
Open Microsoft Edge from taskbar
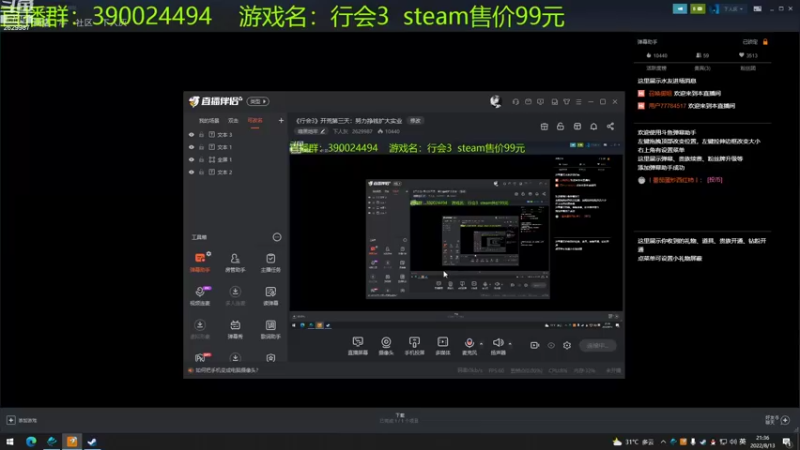point(31,442)
